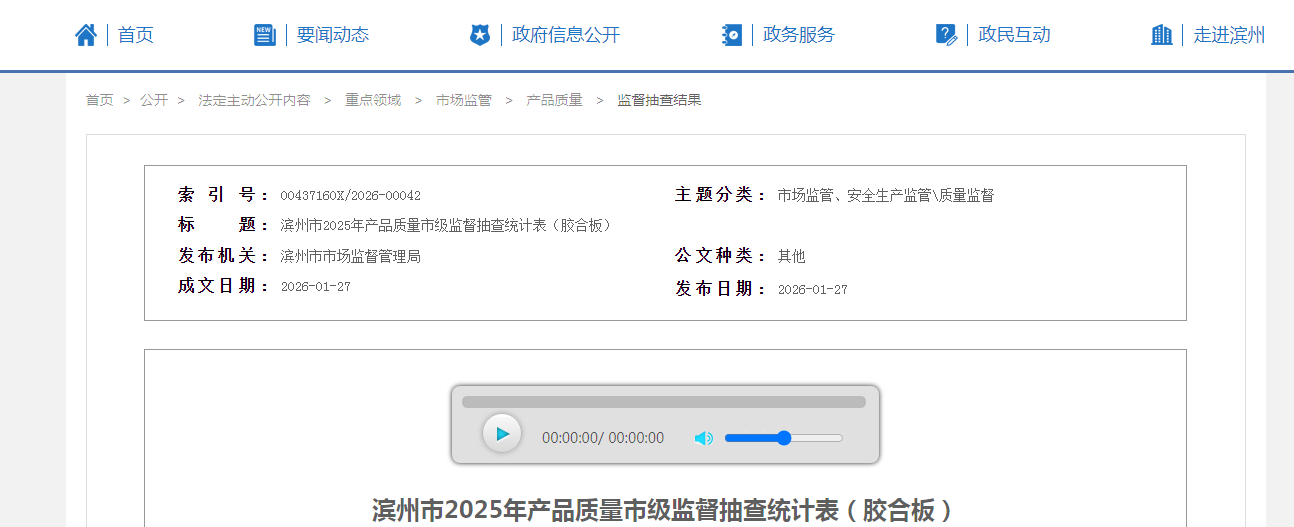Open the 政民互动 menu item
1294x527 pixels.
[1014, 35]
